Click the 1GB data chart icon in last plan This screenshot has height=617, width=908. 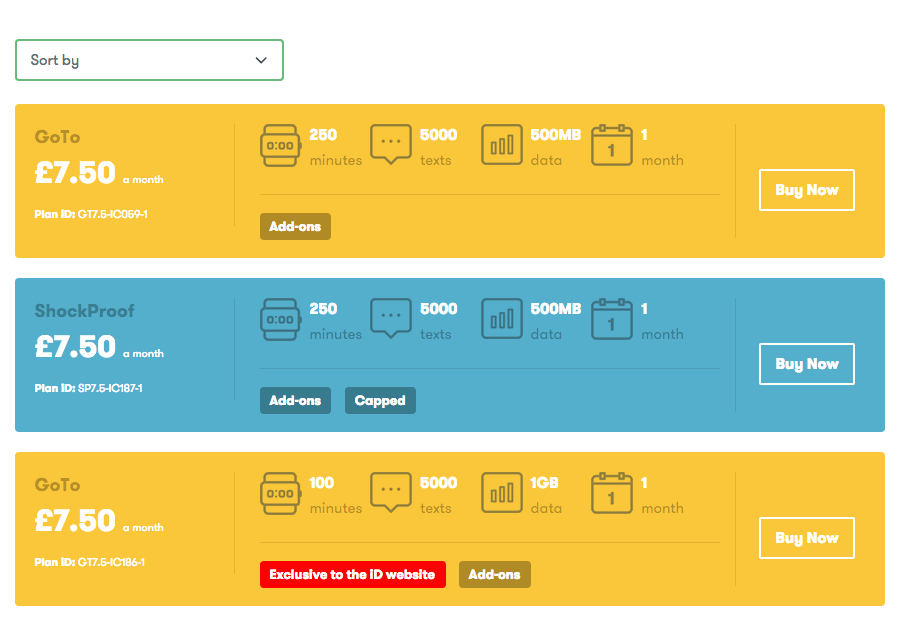[x=501, y=493]
